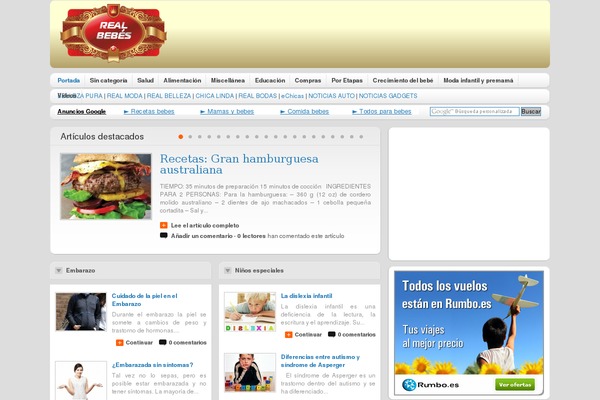Open the Educación category
Screen dimensions: 600x400
coord(270,80)
